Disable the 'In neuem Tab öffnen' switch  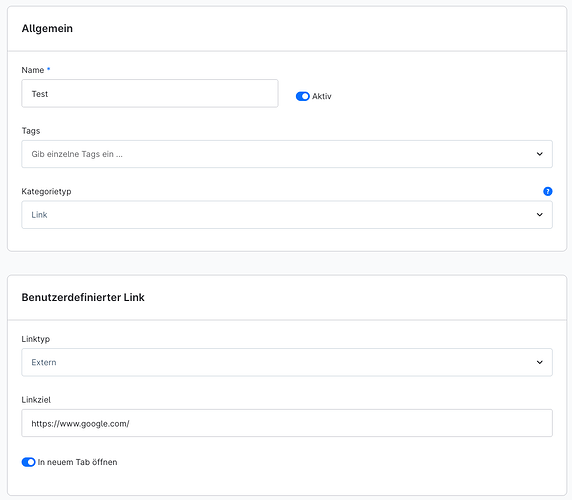[x=28, y=462]
